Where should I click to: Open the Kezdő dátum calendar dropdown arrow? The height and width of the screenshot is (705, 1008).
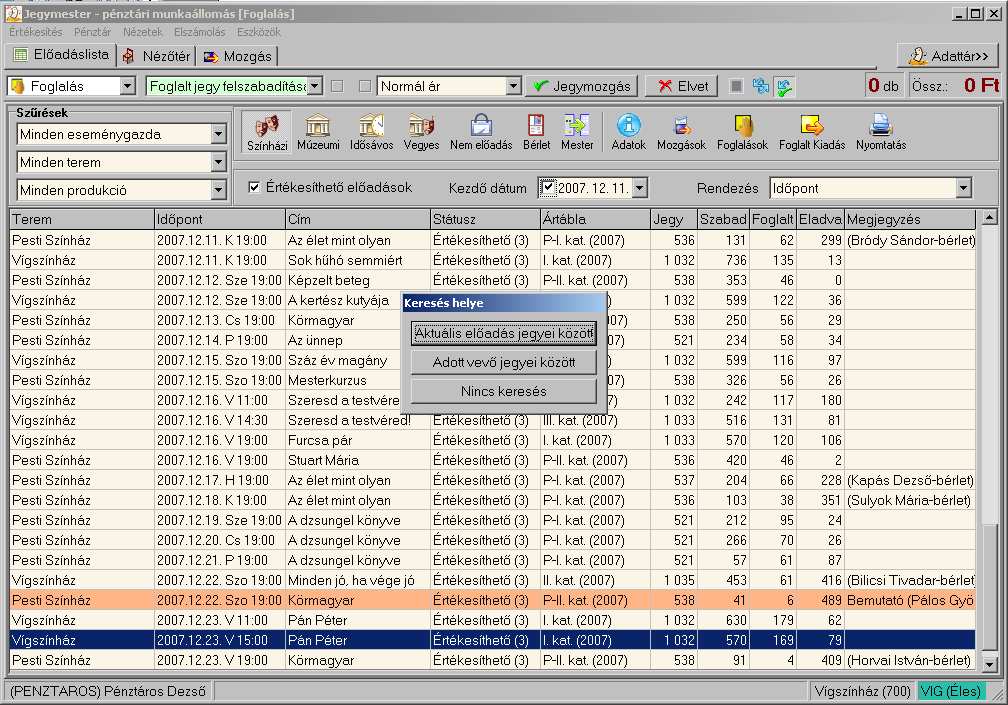click(x=639, y=188)
